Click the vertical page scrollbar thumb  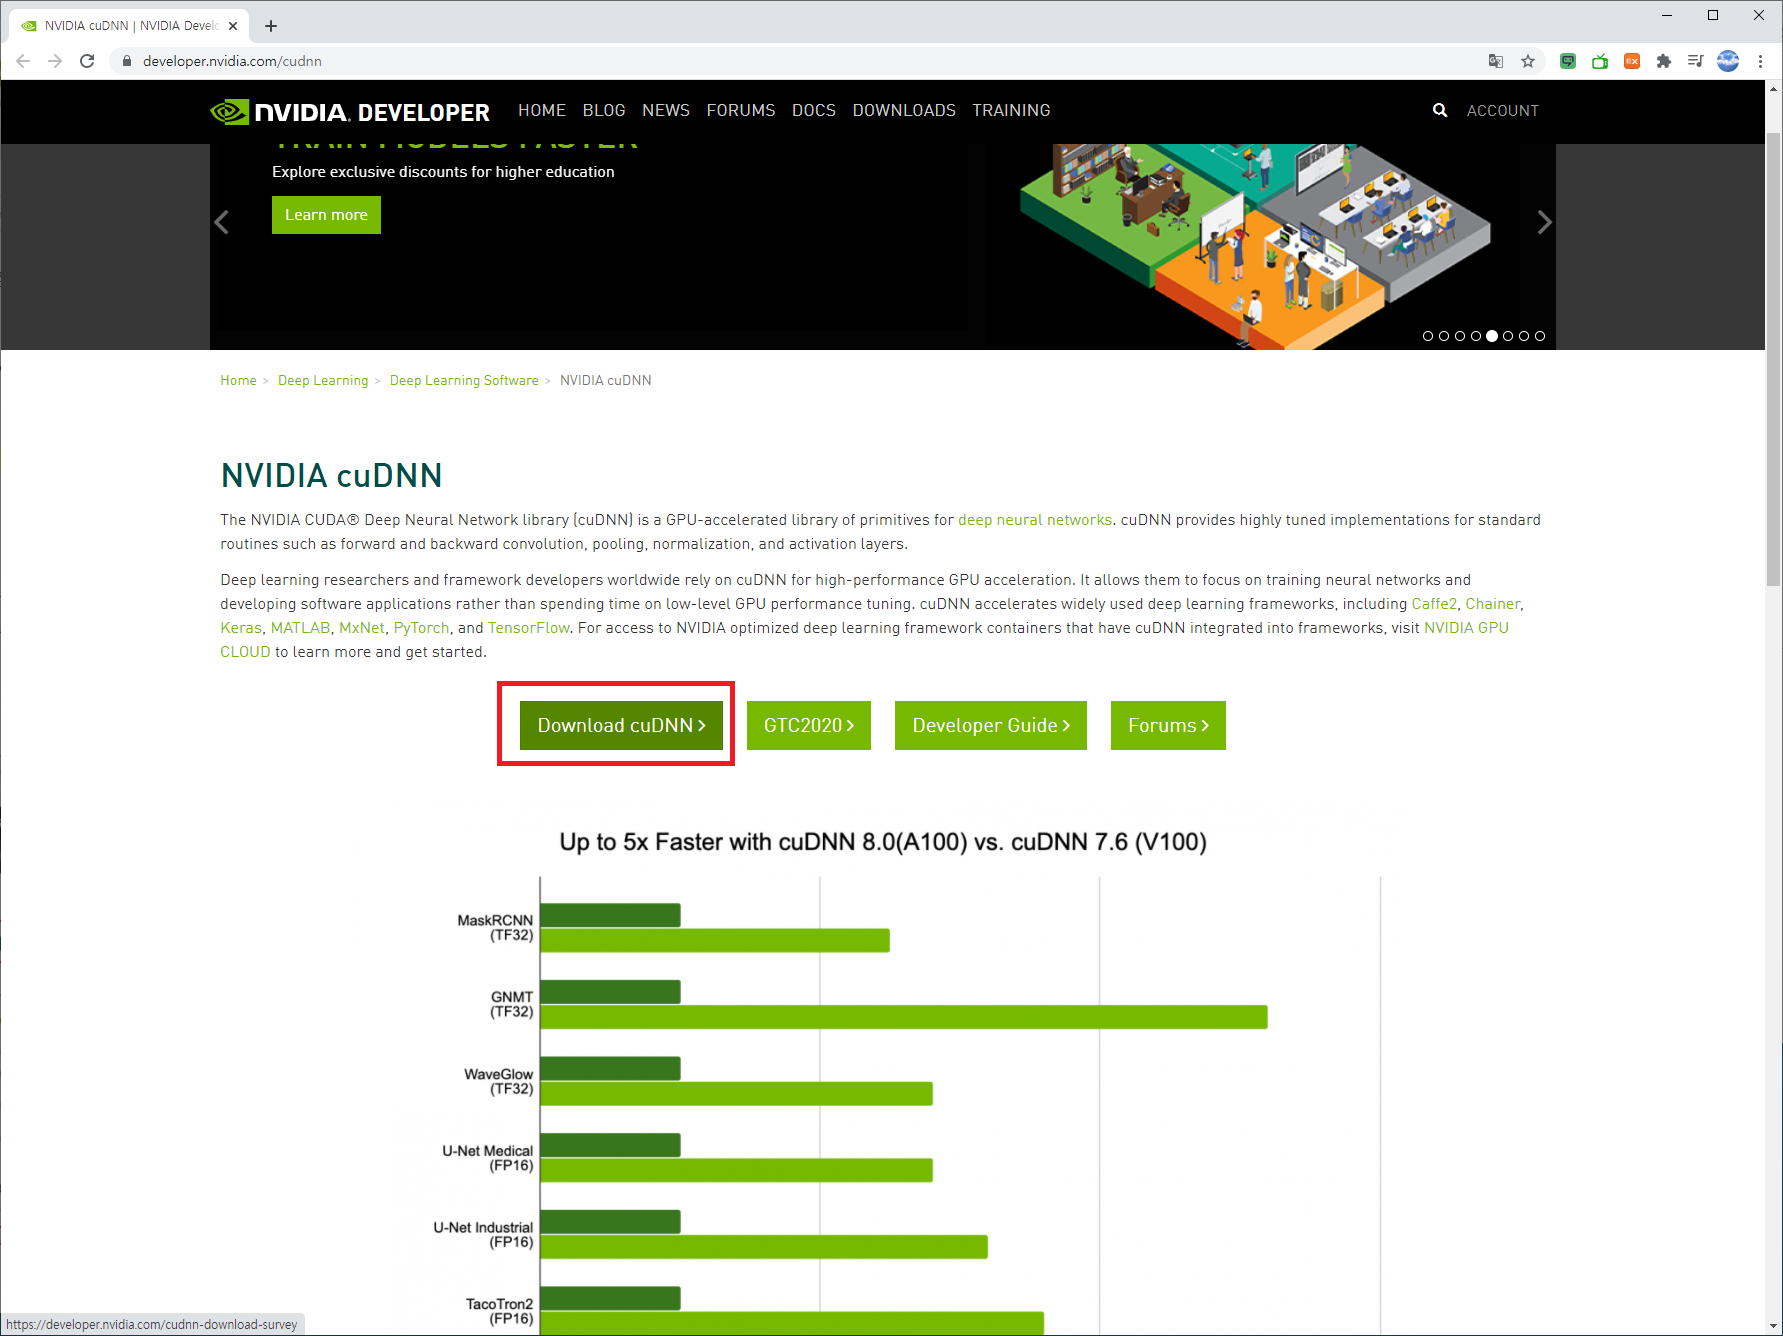click(1774, 359)
